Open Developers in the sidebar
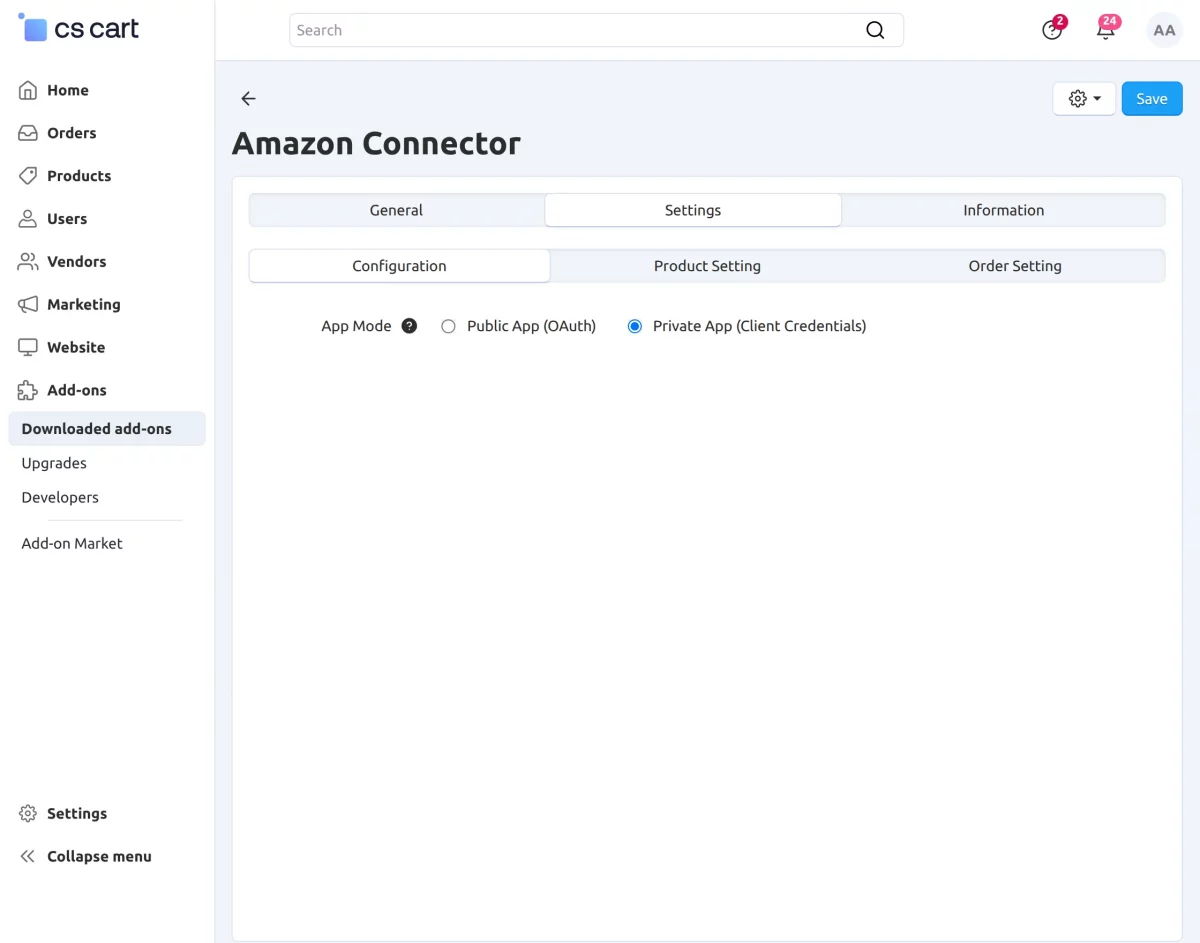This screenshot has width=1200, height=943. click(x=60, y=497)
